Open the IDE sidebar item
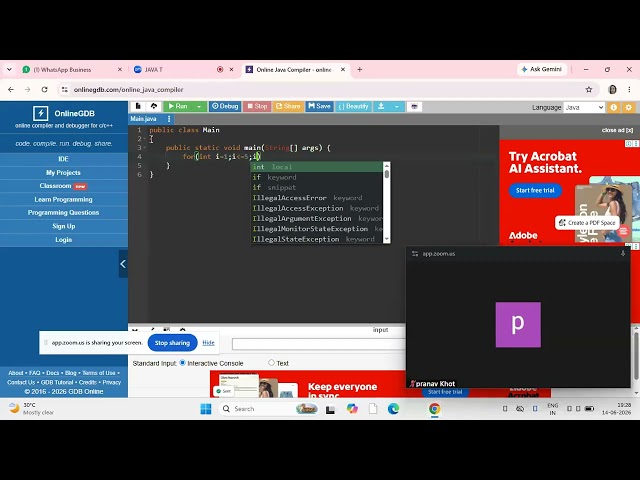Image resolution: width=640 pixels, height=480 pixels. pos(64,159)
